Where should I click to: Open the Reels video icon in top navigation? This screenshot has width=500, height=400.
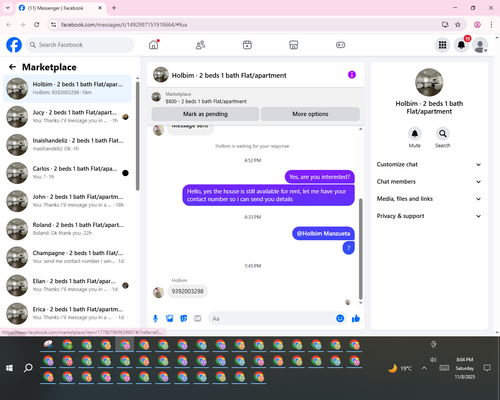click(247, 45)
